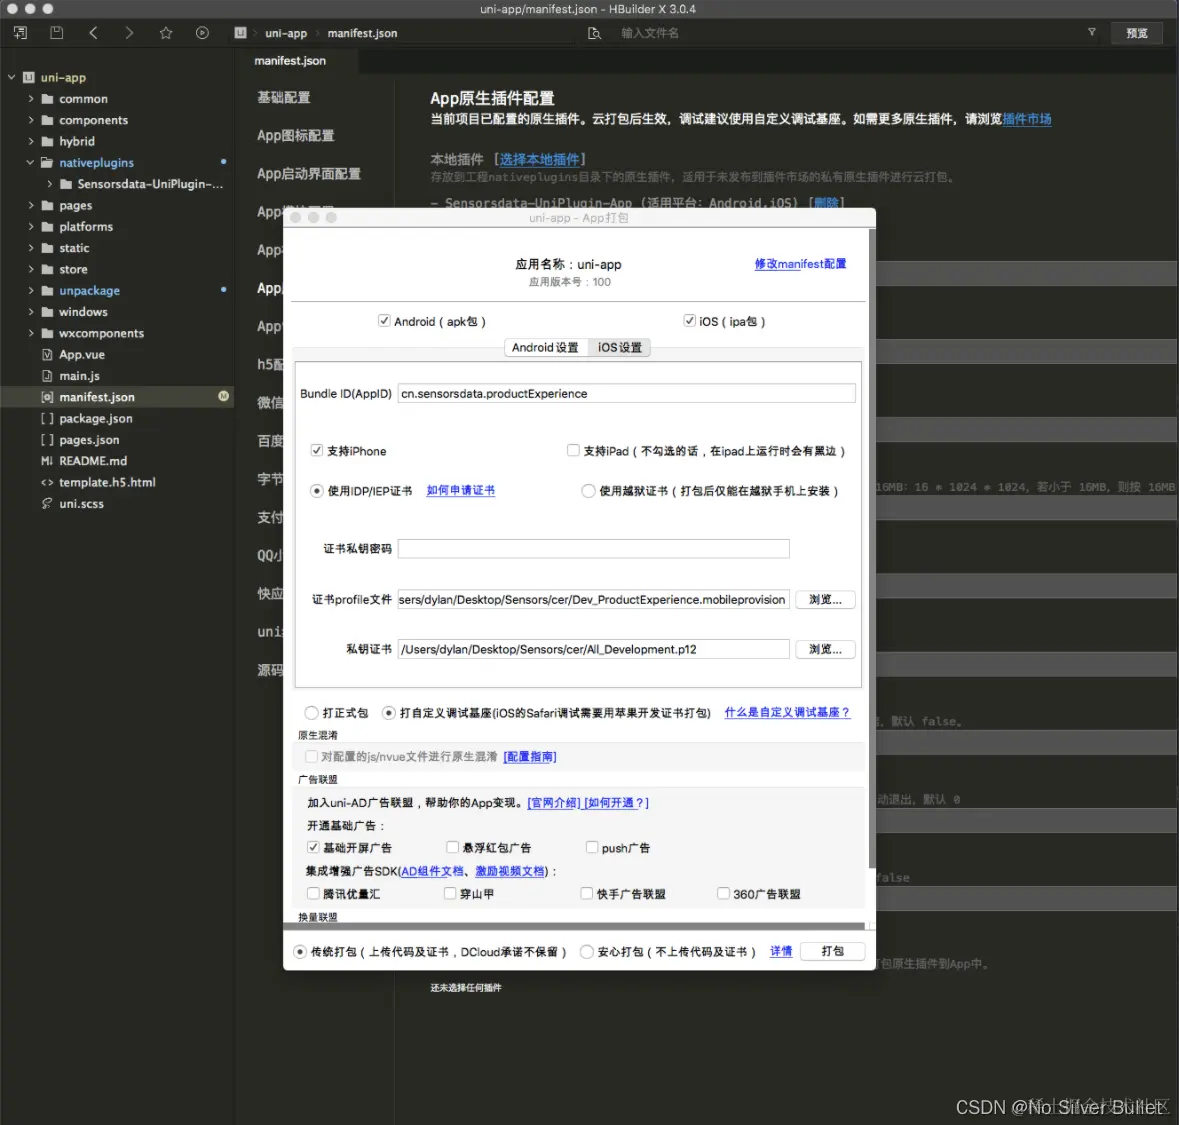Viewport: 1179px width, 1125px height.
Task: Browse for 私钥证书 file
Action: point(825,649)
